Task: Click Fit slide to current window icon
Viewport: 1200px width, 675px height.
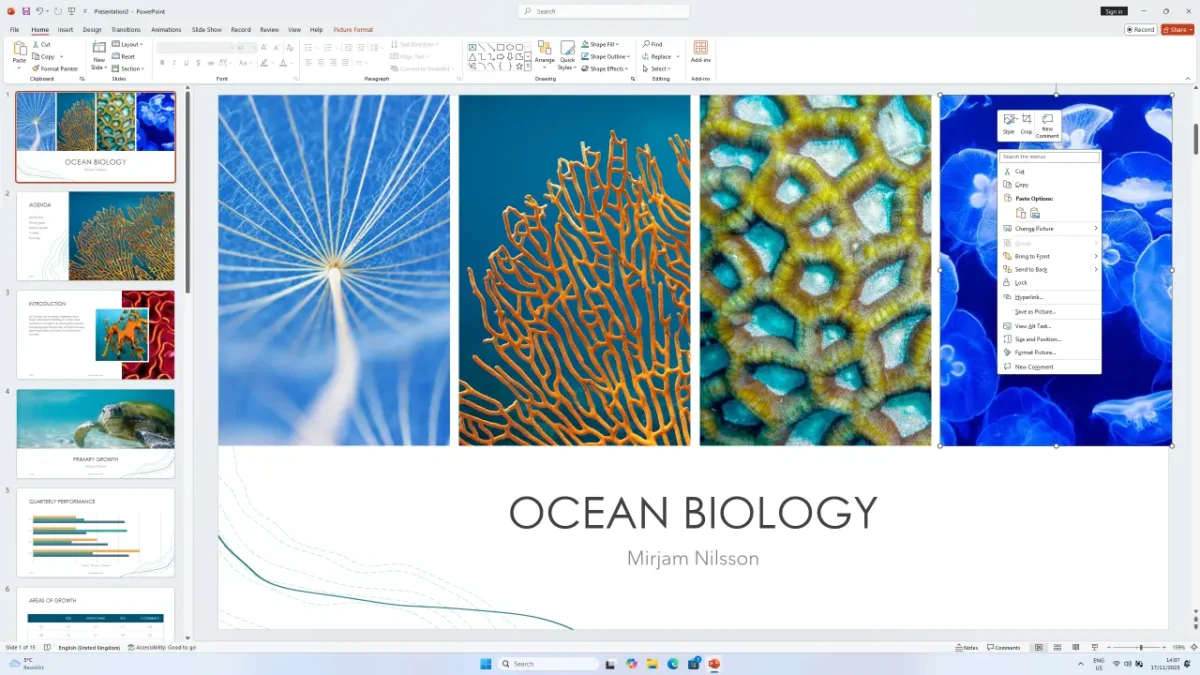Action: click(x=1191, y=648)
